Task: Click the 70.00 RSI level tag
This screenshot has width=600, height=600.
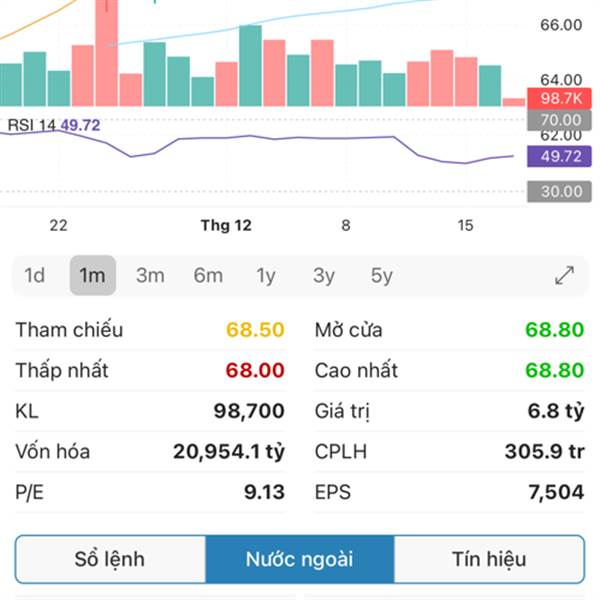Action: coord(559,120)
